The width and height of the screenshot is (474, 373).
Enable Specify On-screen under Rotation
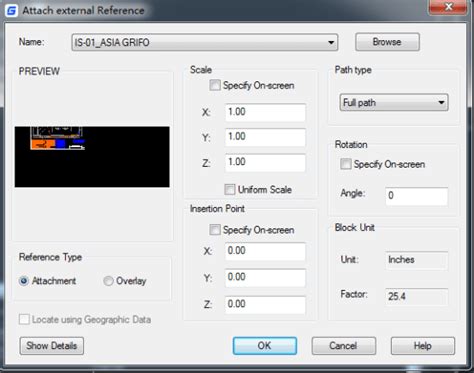[x=346, y=164]
